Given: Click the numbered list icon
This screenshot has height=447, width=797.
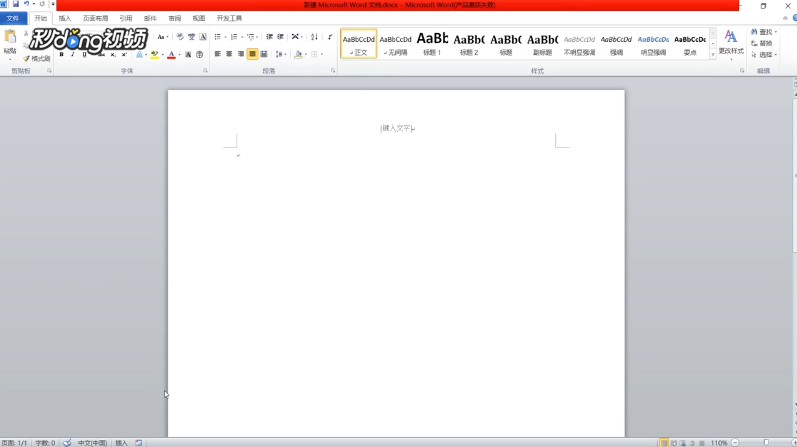Looking at the screenshot, I should (234, 37).
